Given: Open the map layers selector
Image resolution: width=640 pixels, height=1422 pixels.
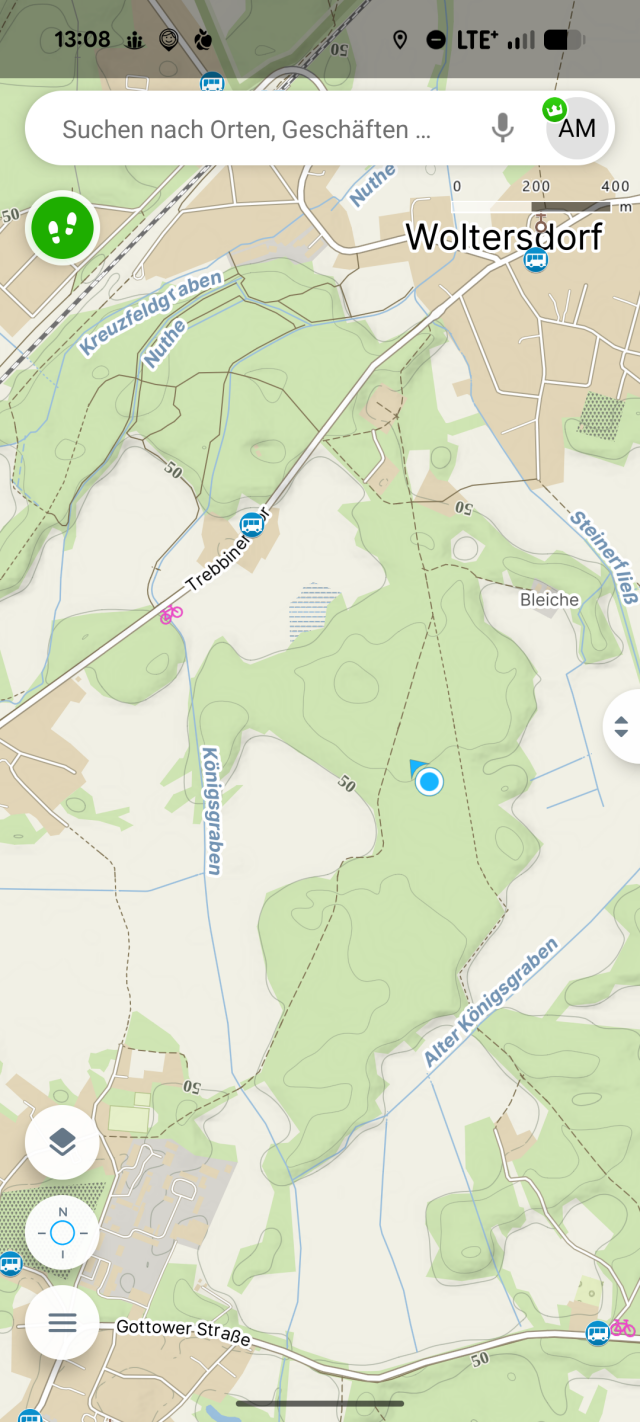Looking at the screenshot, I should pyautogui.click(x=62, y=1142).
